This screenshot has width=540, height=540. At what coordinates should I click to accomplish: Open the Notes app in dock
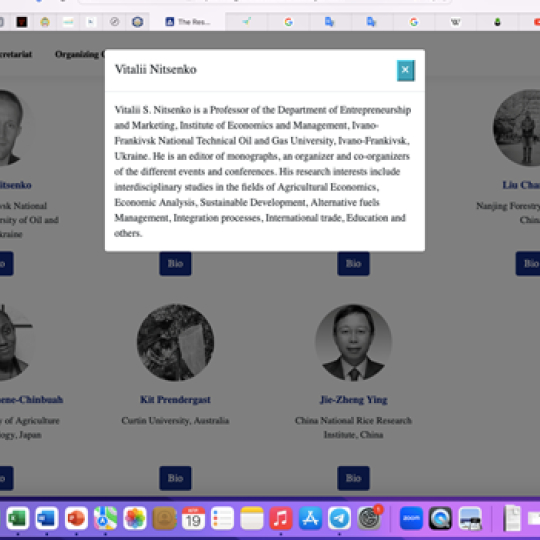coord(252,518)
